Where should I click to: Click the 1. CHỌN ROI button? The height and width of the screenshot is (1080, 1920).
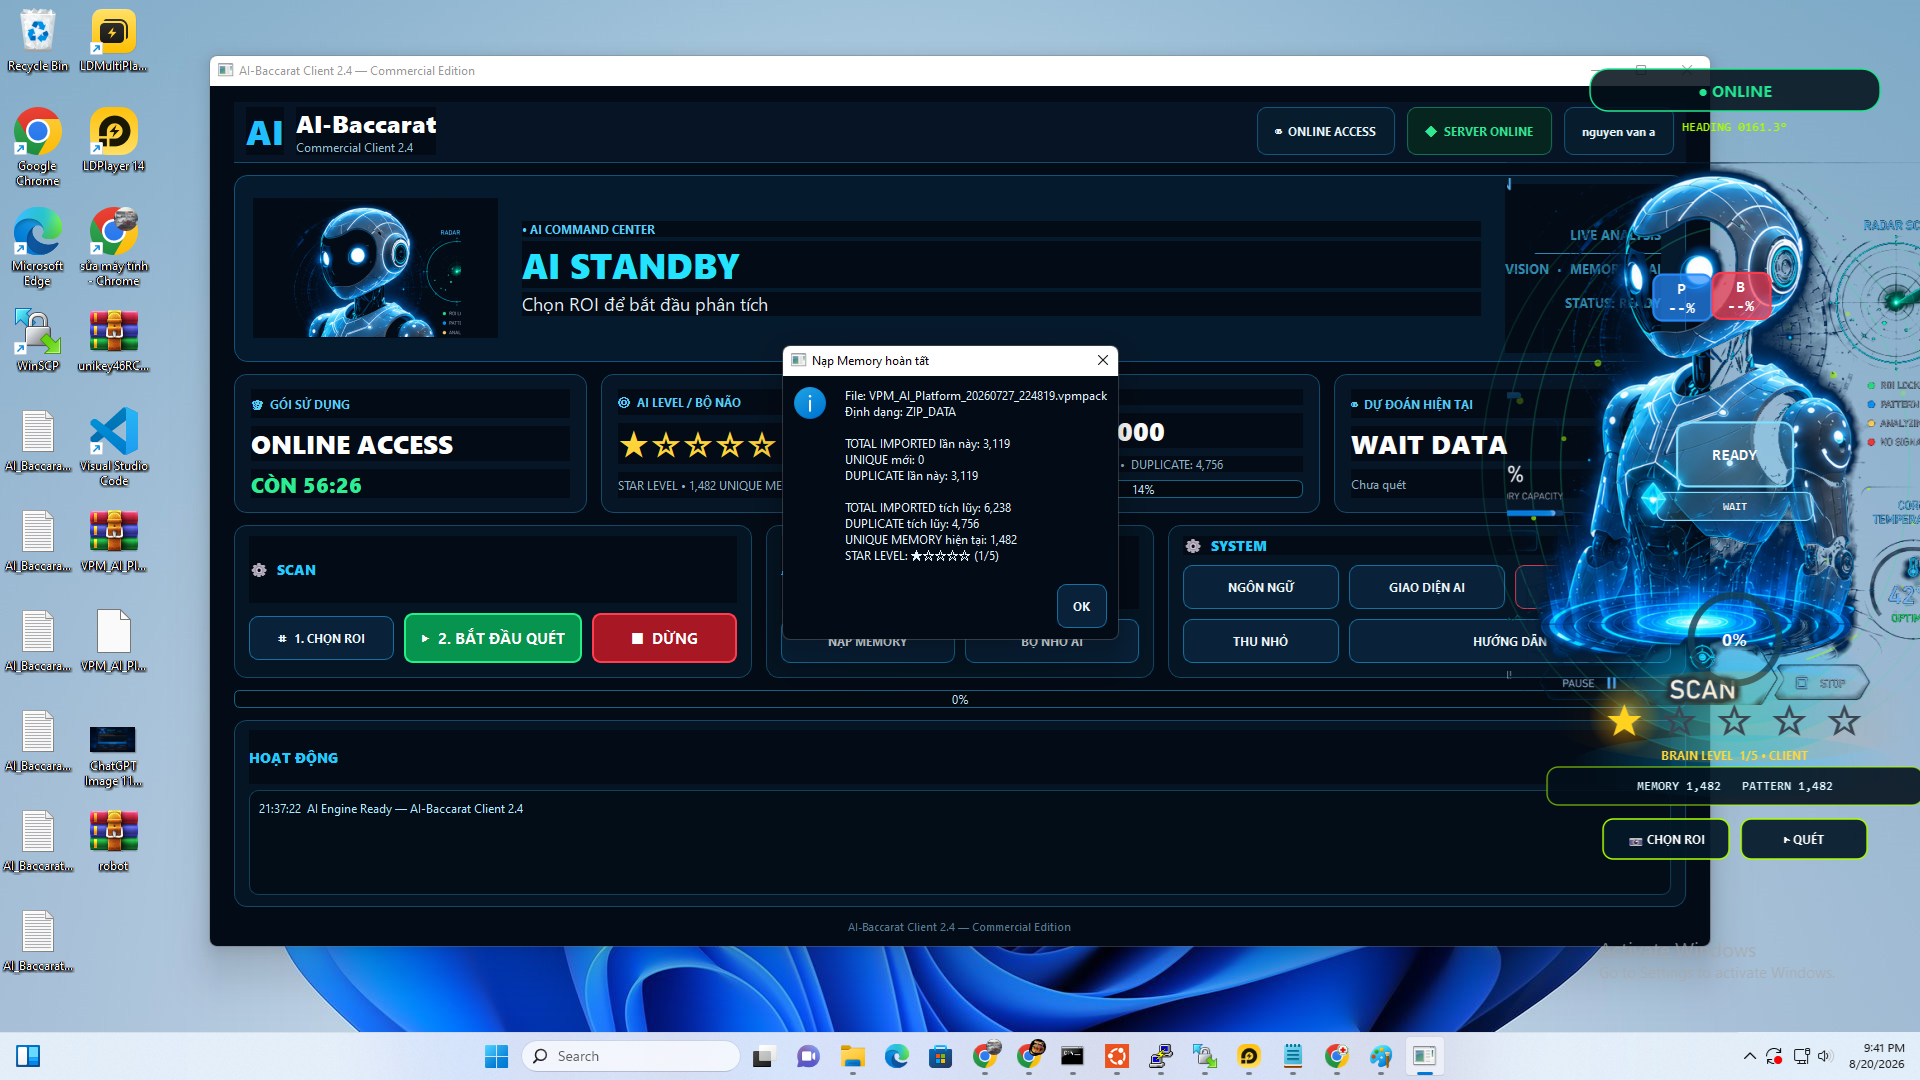pyautogui.click(x=321, y=638)
